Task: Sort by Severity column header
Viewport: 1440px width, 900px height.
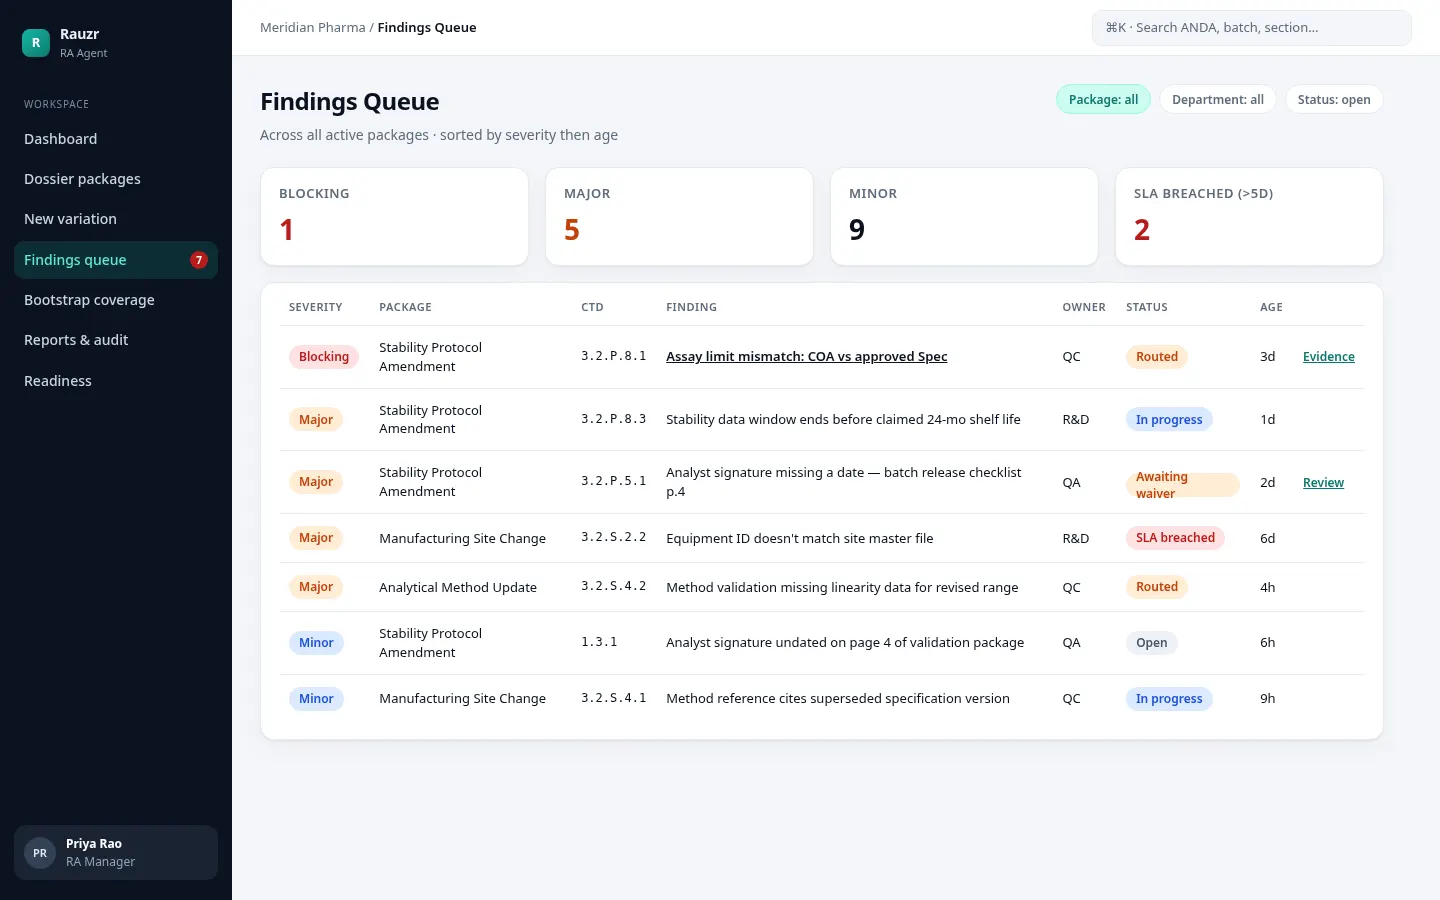Action: click(316, 307)
